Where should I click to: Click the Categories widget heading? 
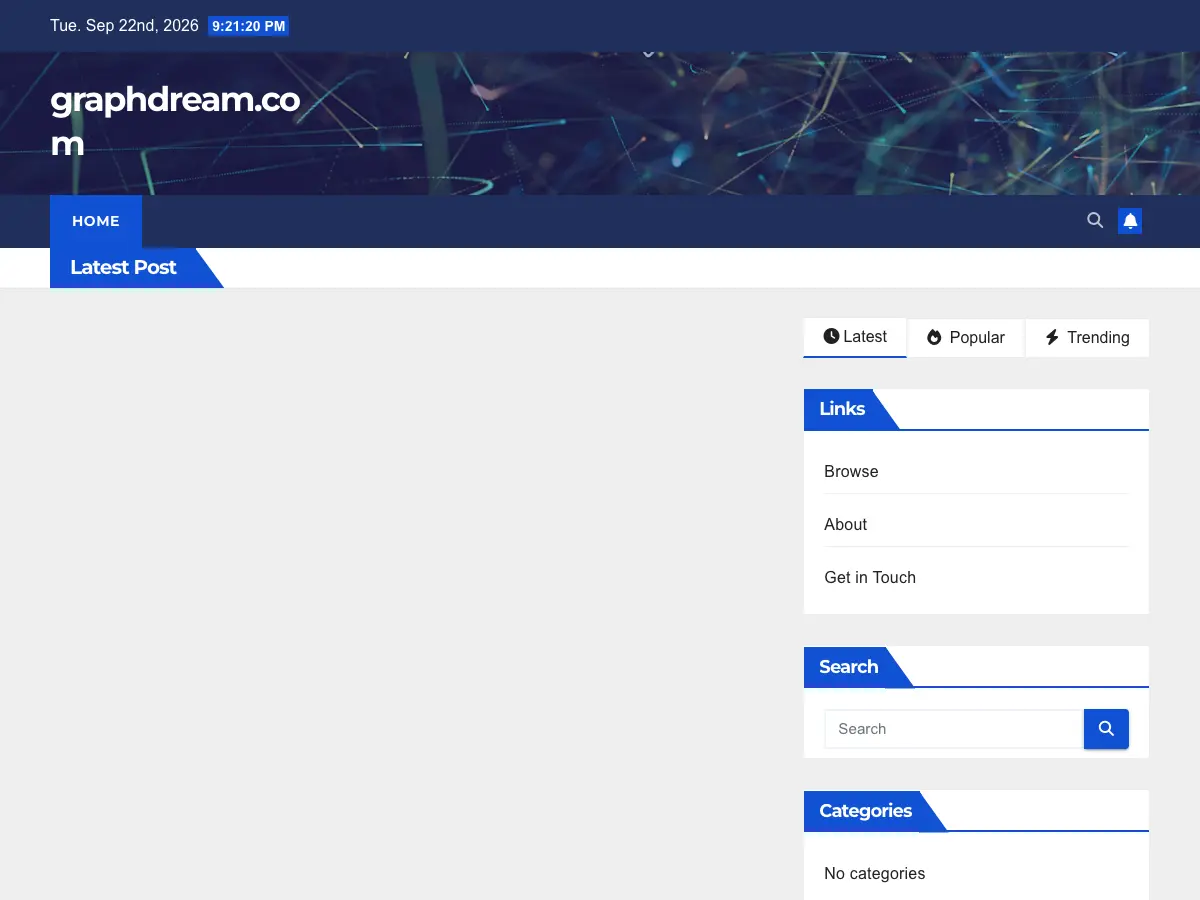click(865, 811)
